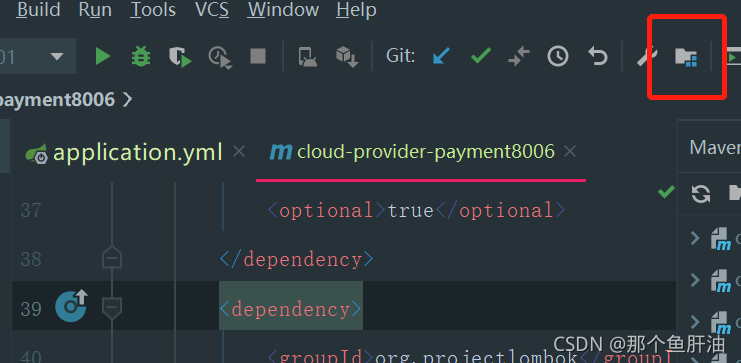
Task: Close the application.yml tab
Action: (239, 152)
